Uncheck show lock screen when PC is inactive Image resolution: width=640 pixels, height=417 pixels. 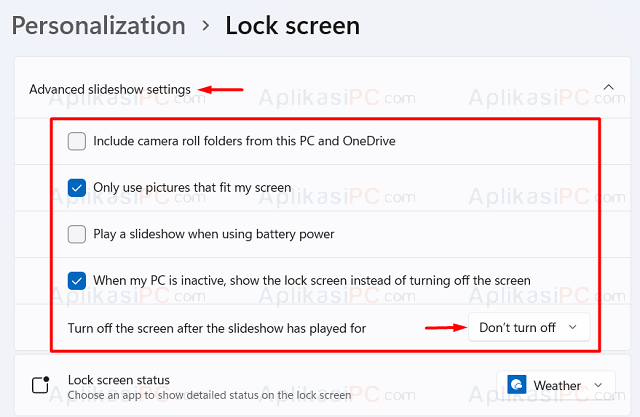tap(77, 281)
